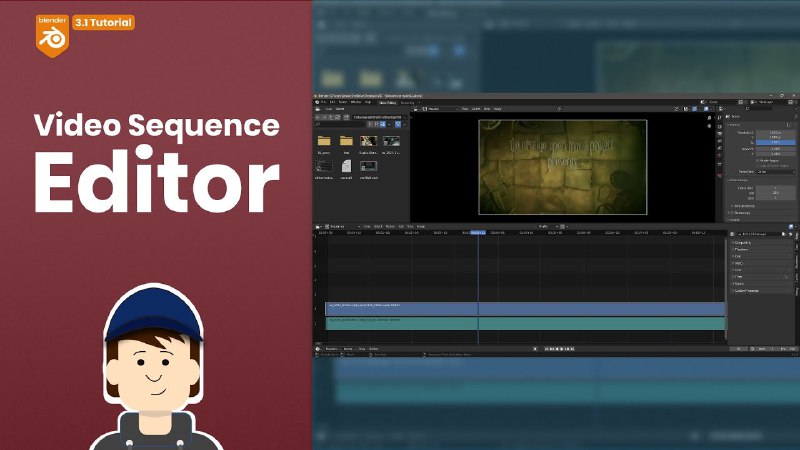
Task: Select teal audio strip in sequencer
Action: point(525,323)
